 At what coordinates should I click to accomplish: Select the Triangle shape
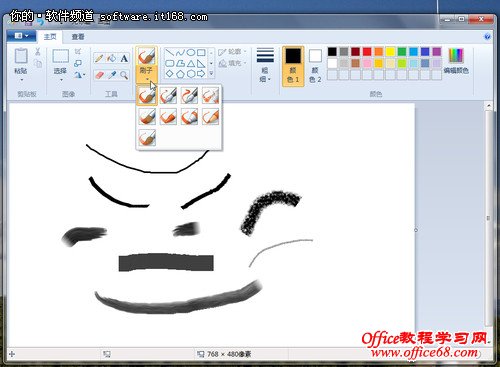coord(190,63)
